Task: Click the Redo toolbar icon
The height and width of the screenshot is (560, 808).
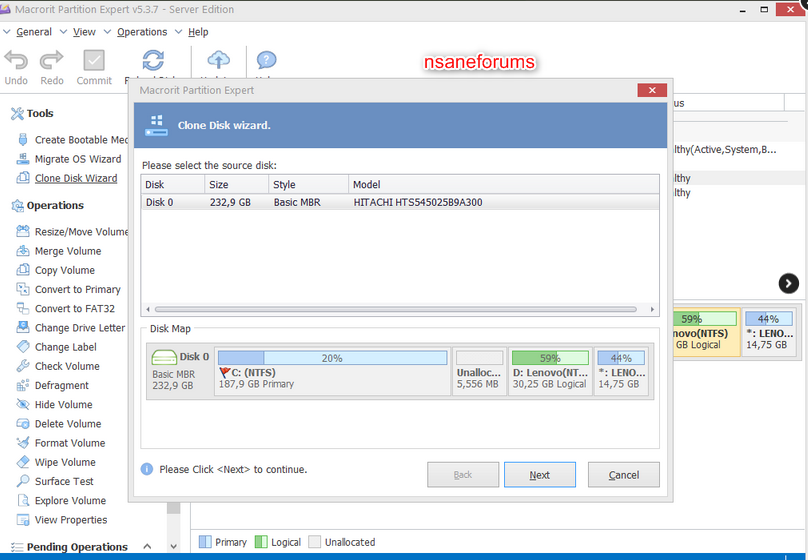Action: [x=52, y=60]
